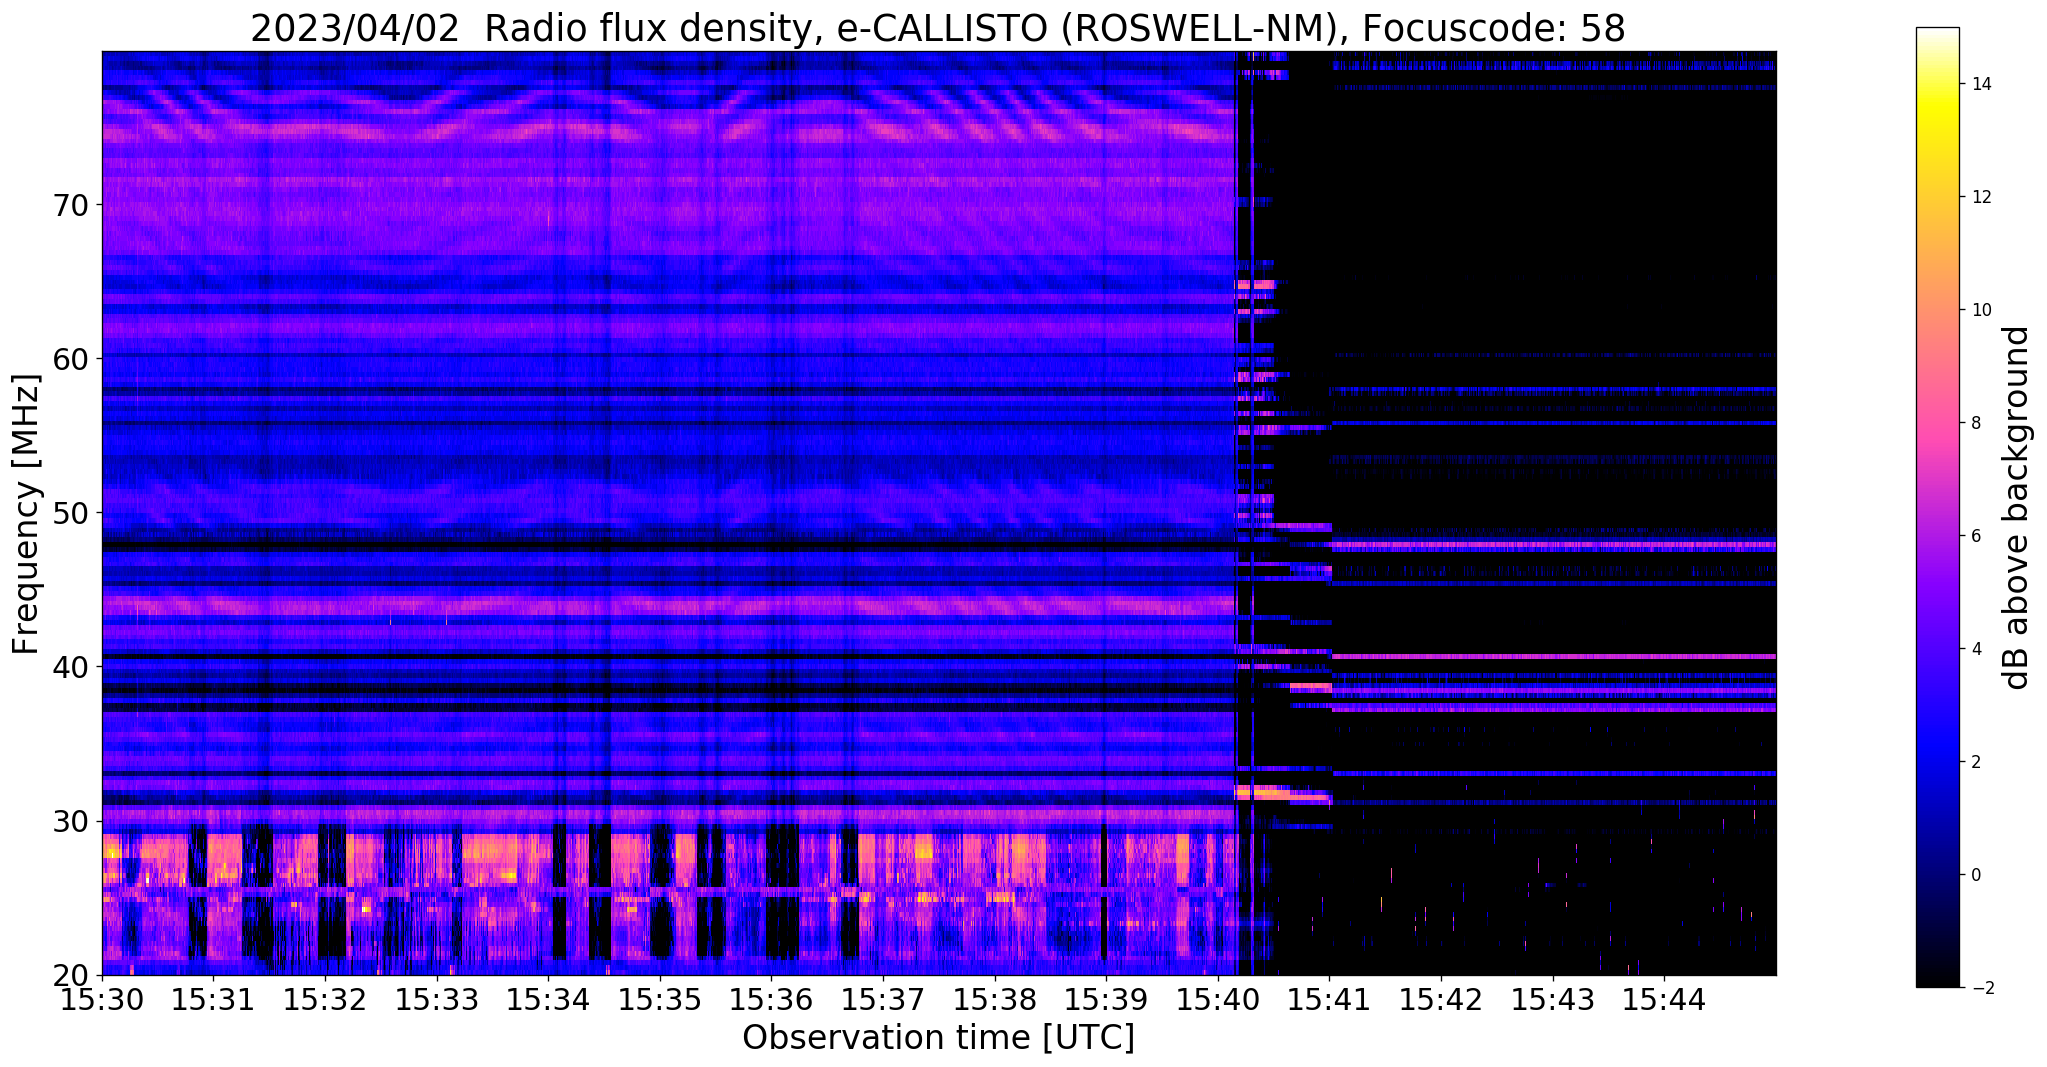
Task: Click the 15:38 time tick label
Action: (x=994, y=998)
